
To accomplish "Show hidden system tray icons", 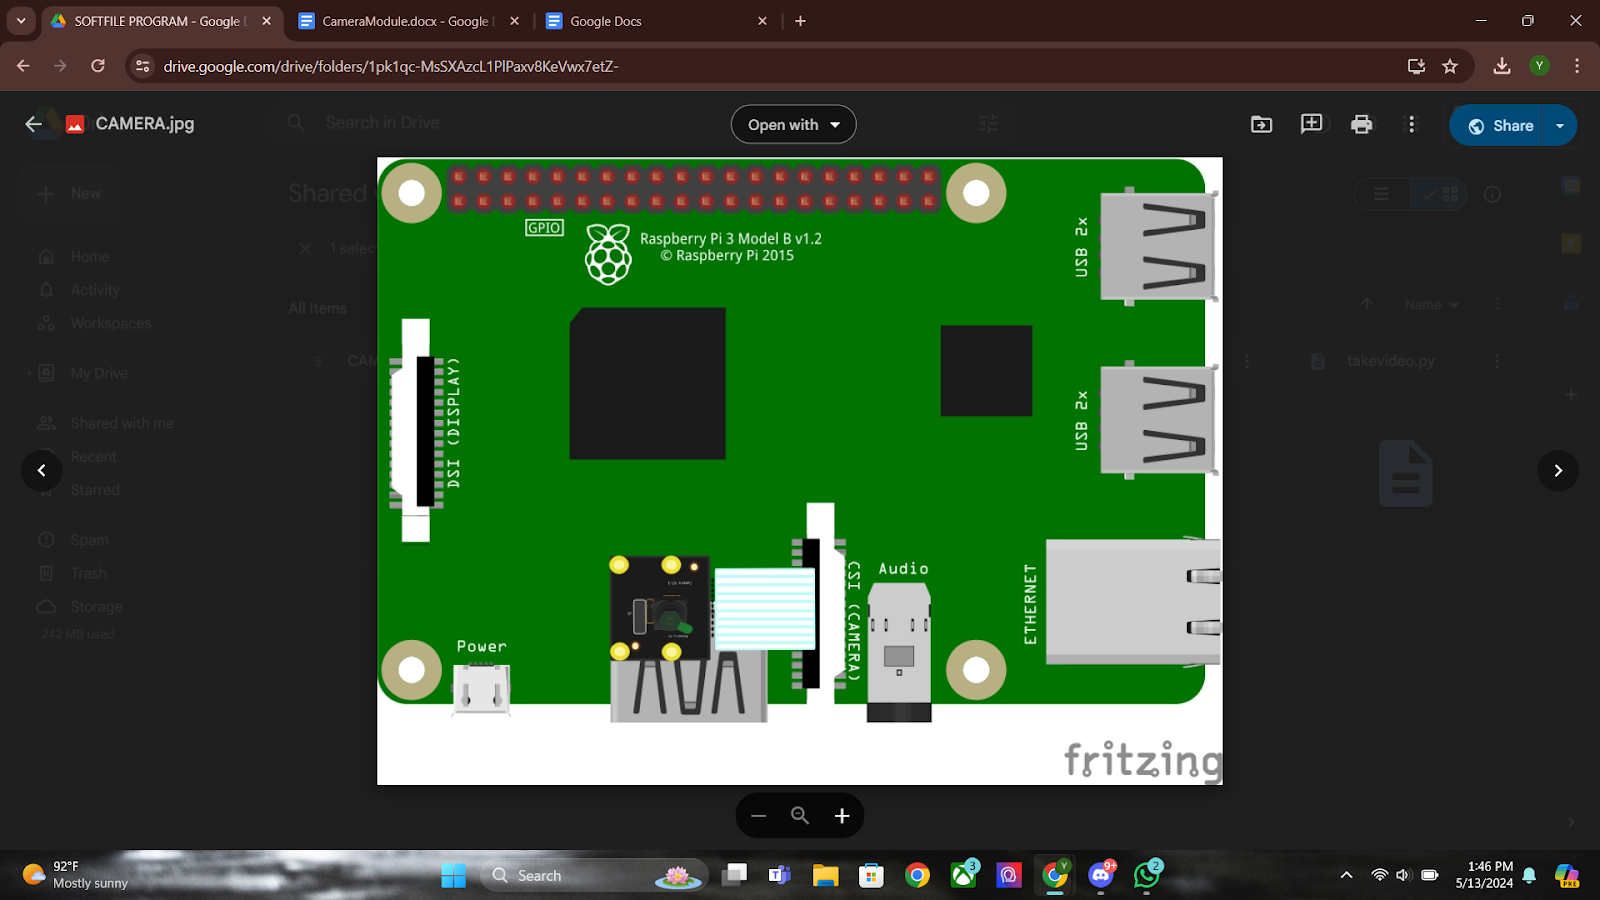I will pos(1346,876).
